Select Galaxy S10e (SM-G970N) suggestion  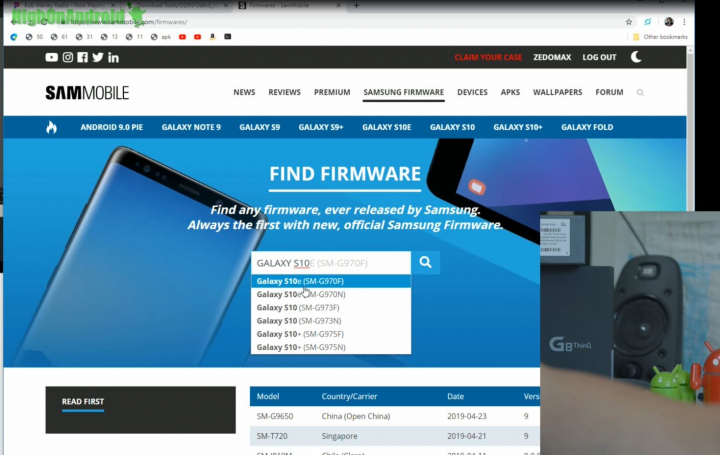point(331,294)
